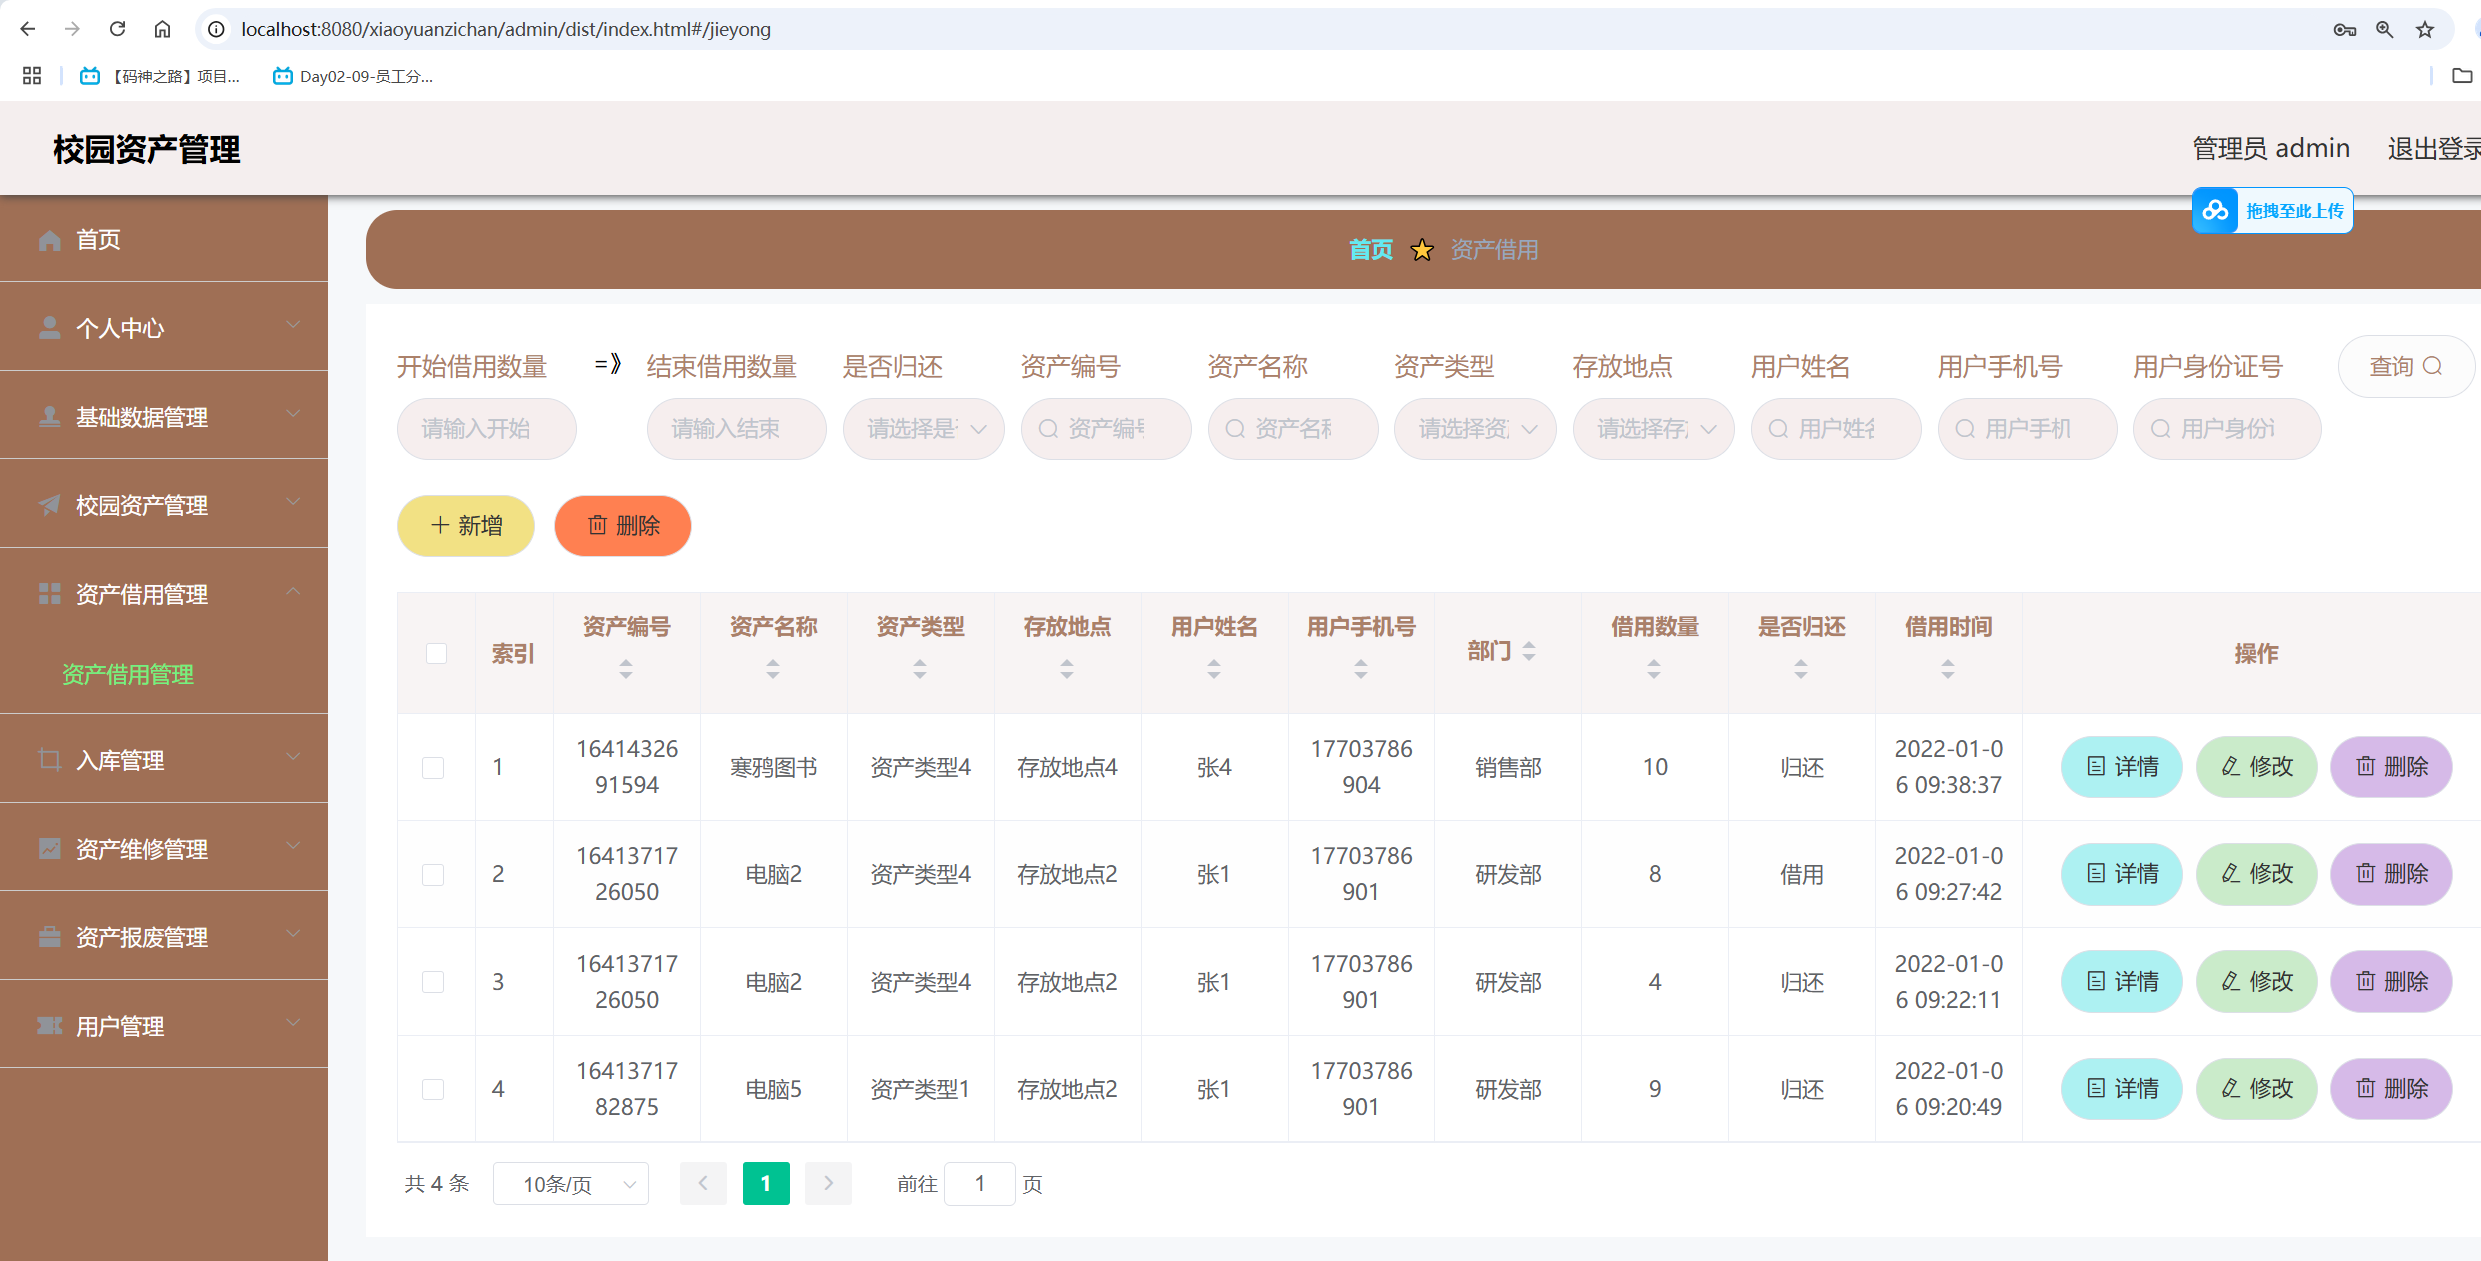Sort the 部门 column

click(x=1529, y=652)
